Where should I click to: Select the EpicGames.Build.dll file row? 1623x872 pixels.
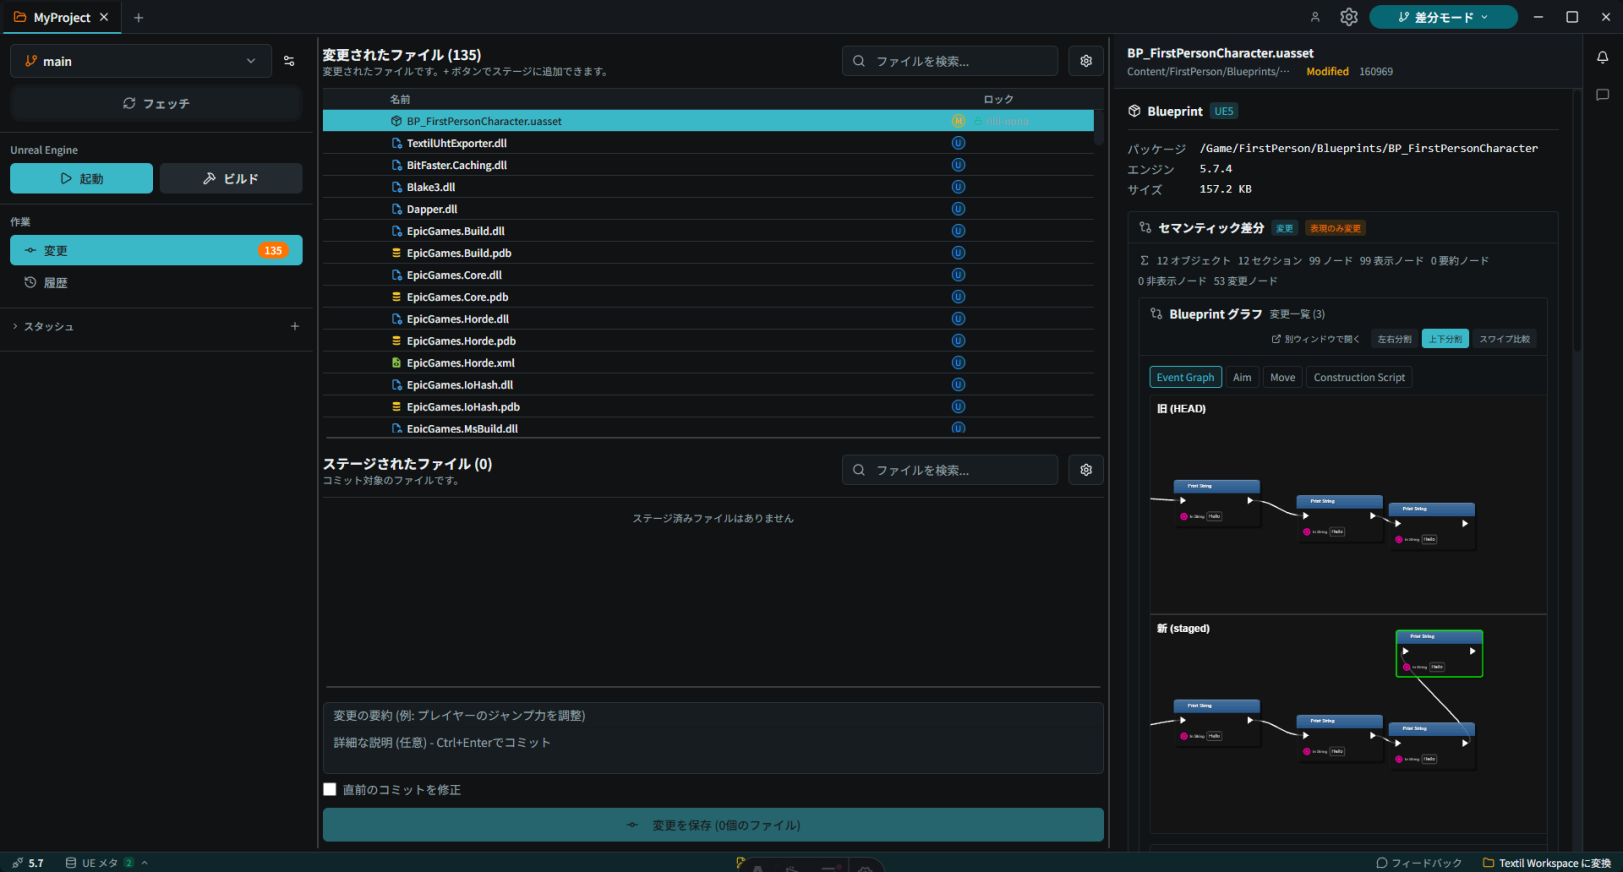[708, 231]
